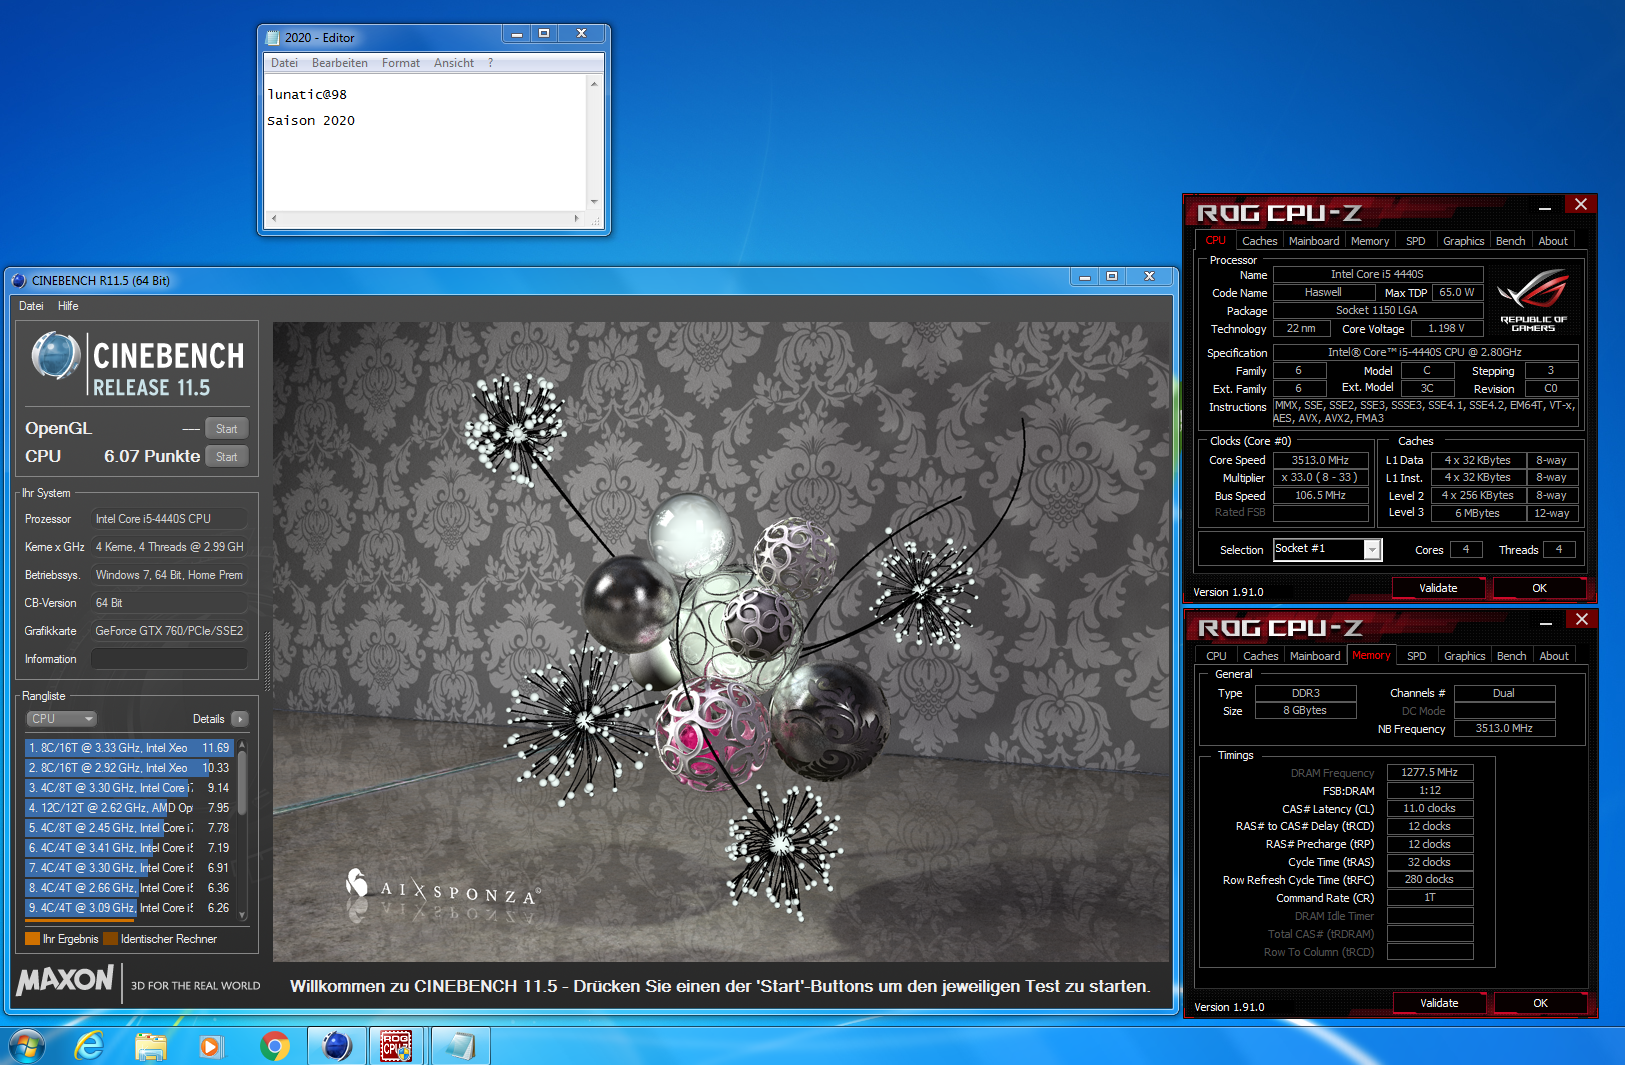Select ranking row 5 4C/8T @ 2.45 GHz
The image size is (1625, 1065).
[x=129, y=828]
